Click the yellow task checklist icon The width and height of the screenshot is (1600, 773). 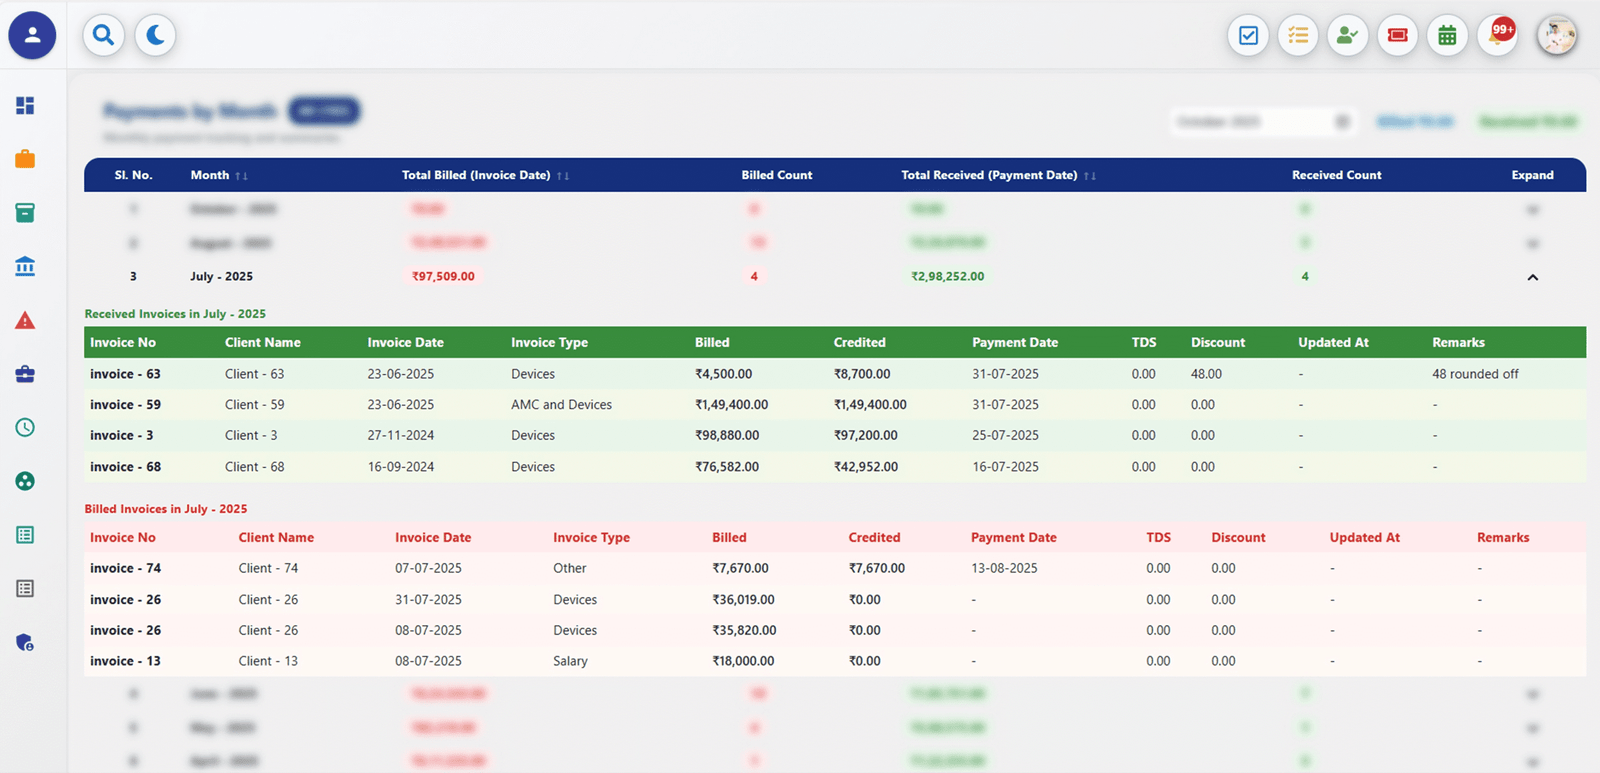point(1298,36)
